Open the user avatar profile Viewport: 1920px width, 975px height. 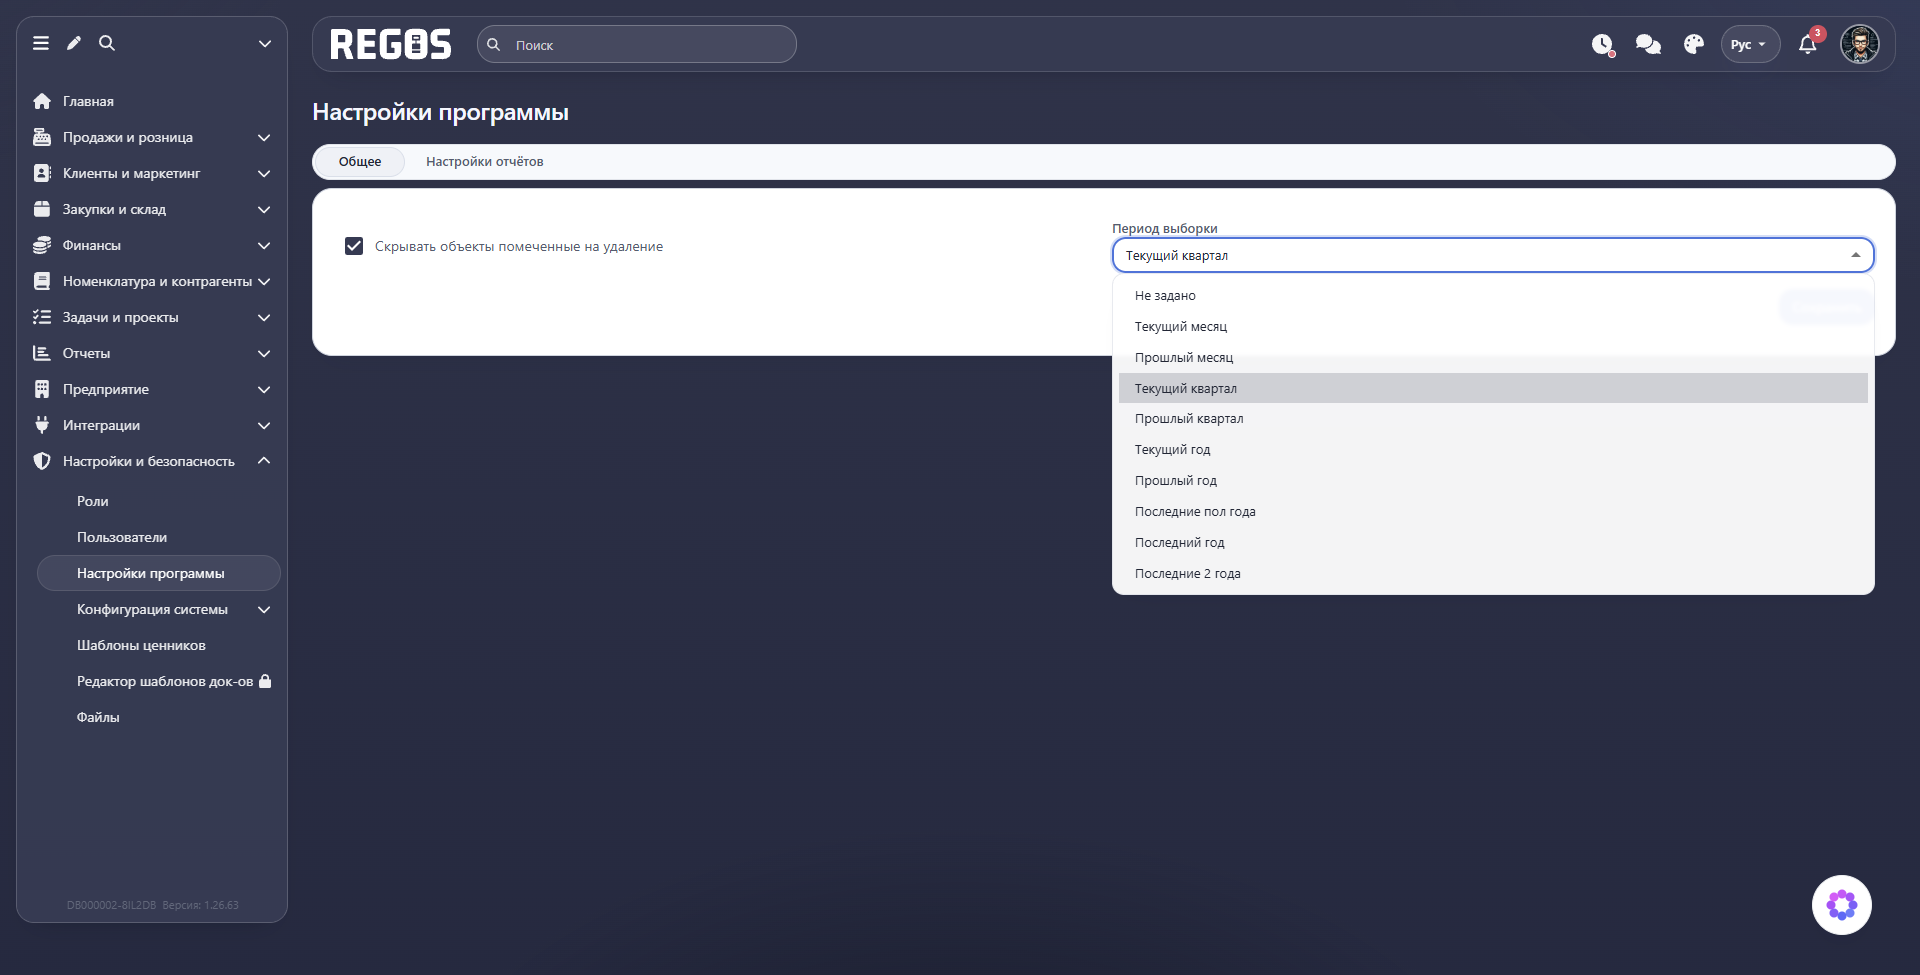click(1860, 45)
